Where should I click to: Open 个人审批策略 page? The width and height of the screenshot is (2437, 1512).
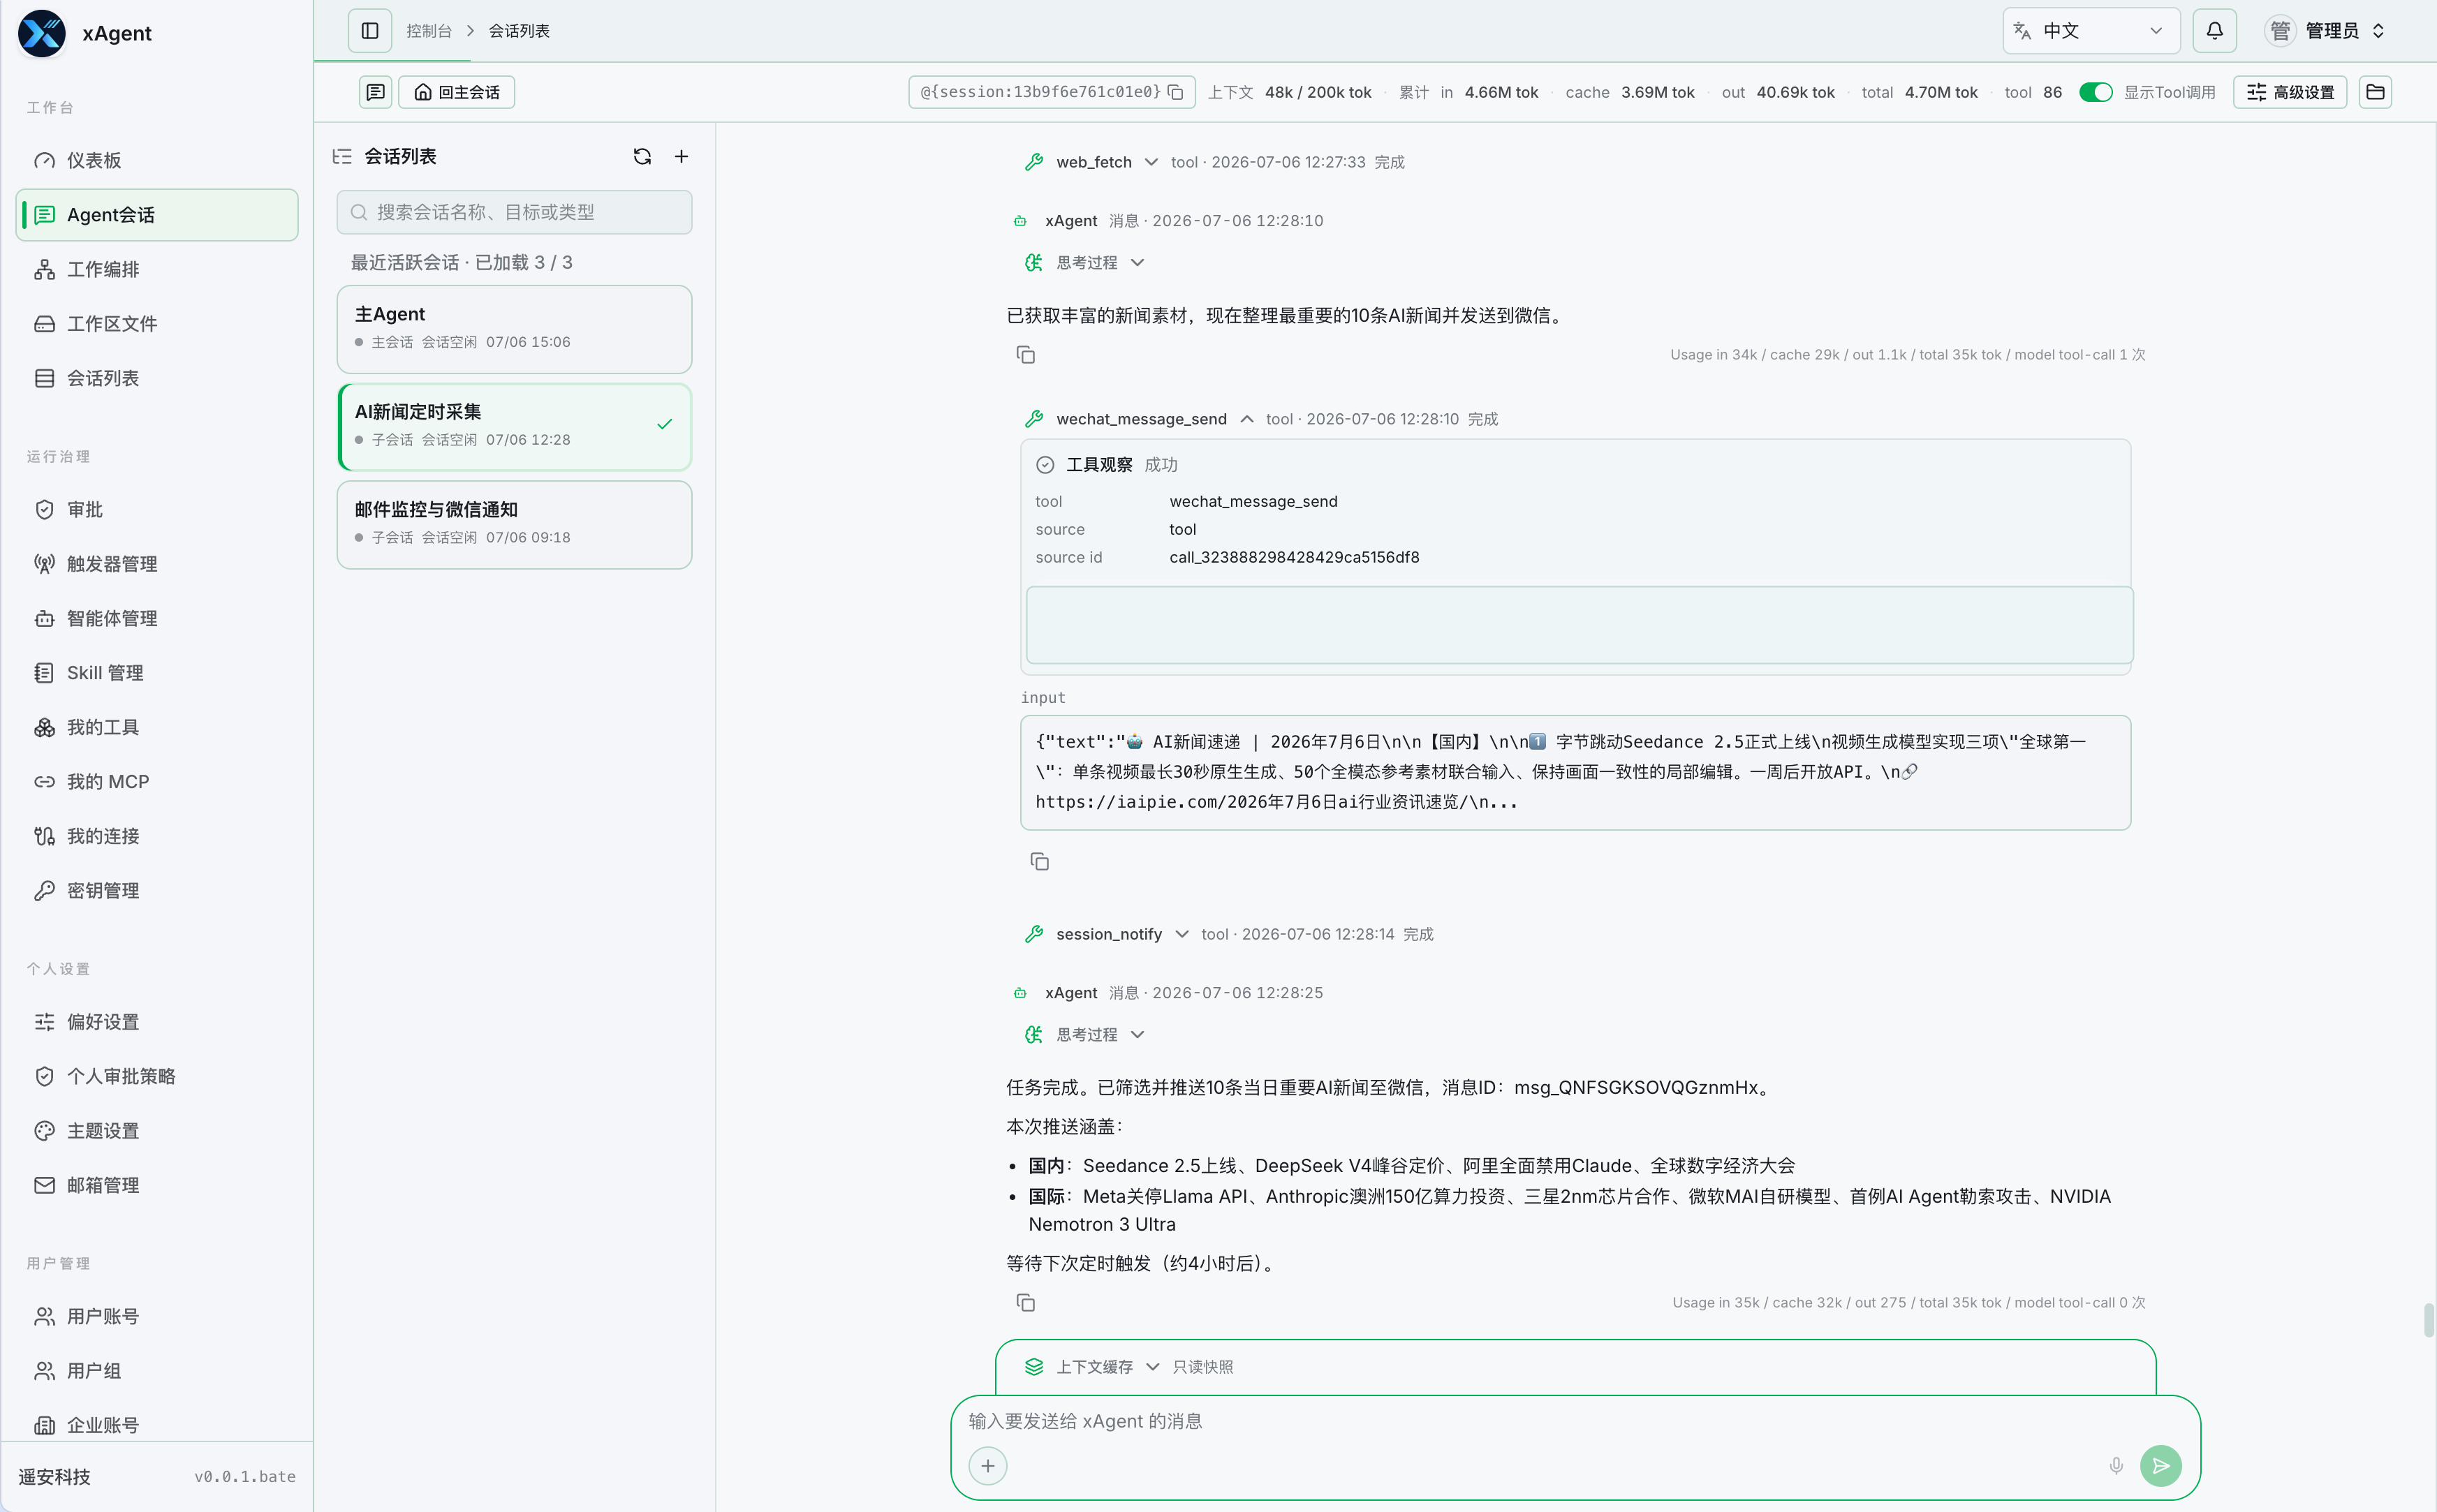pos(157,1076)
